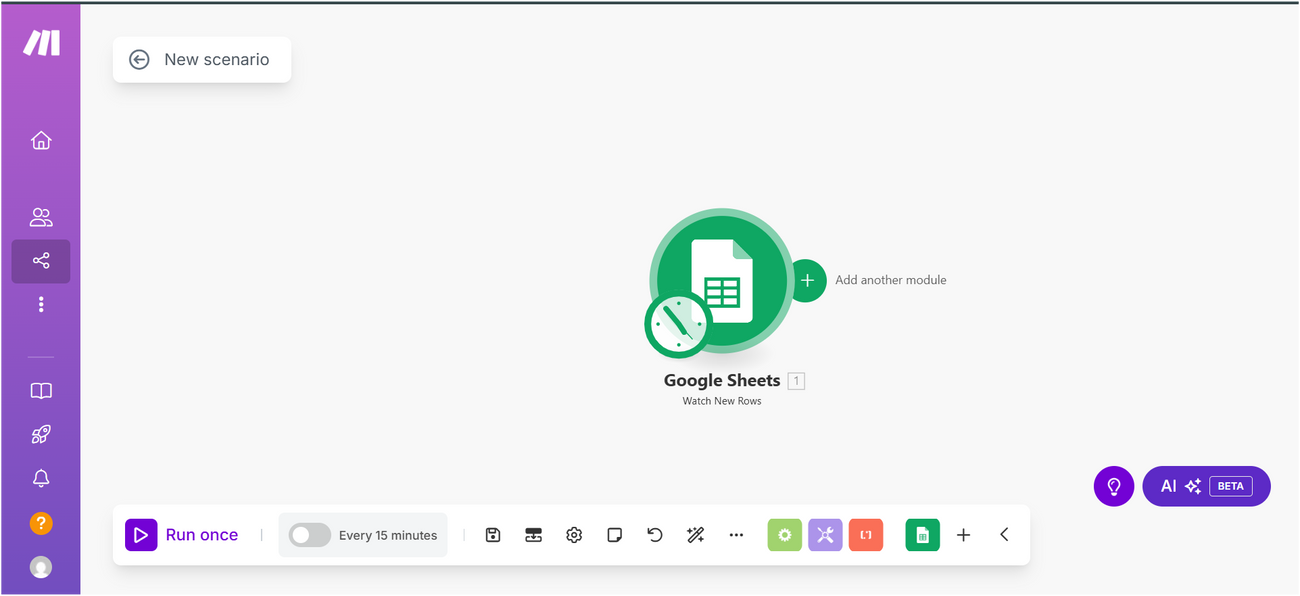Rename the New scenario title
The width and height of the screenshot is (1300, 596).
(217, 60)
